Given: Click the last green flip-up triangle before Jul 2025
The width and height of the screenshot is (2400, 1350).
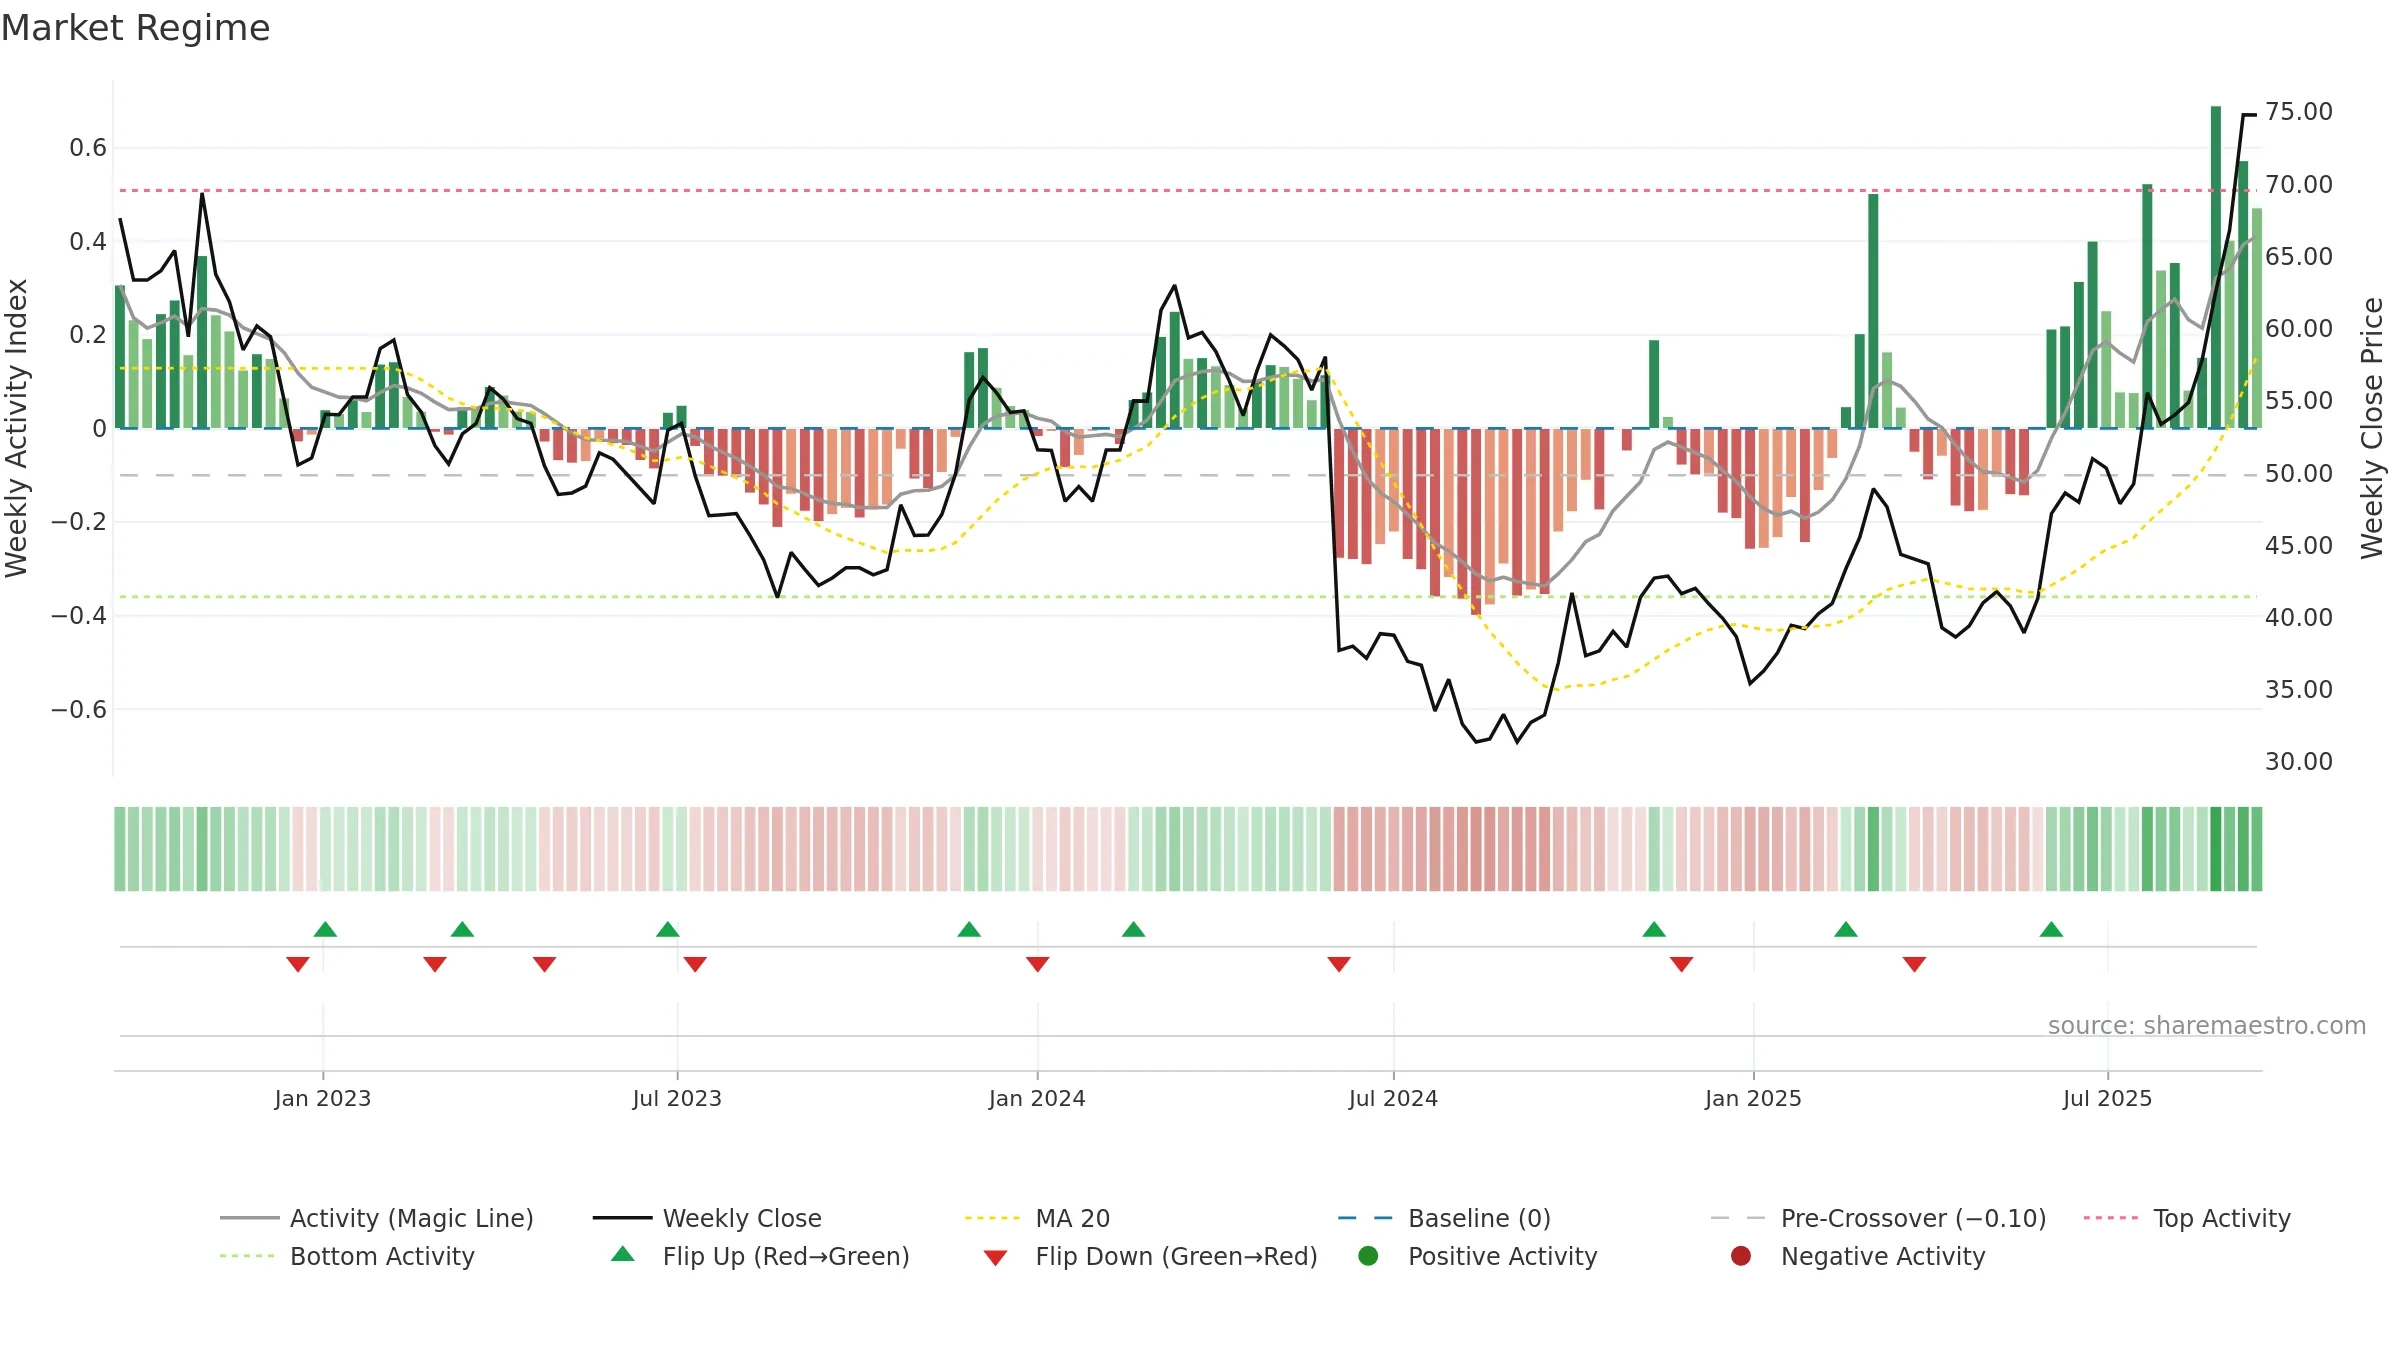Looking at the screenshot, I should [2051, 929].
